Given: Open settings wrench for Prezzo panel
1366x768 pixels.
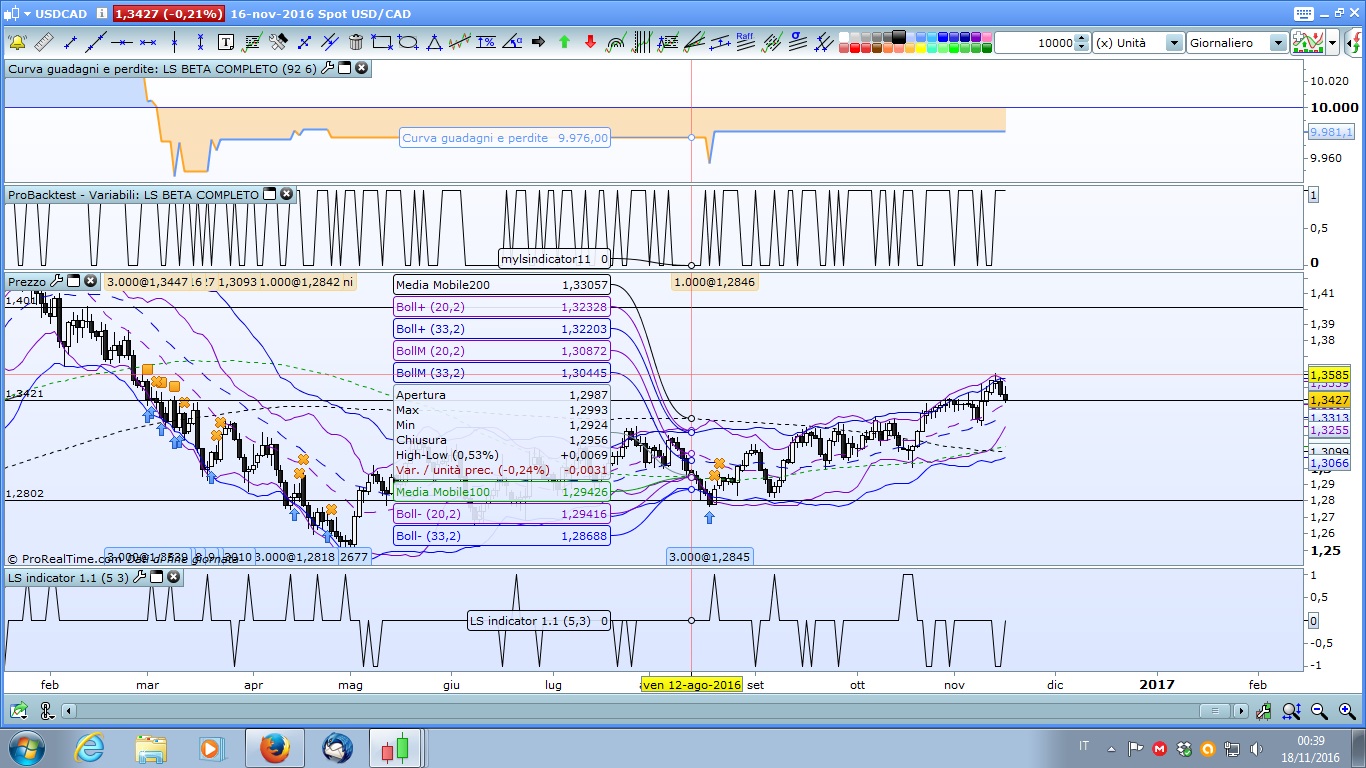Looking at the screenshot, I should click(x=56, y=281).
